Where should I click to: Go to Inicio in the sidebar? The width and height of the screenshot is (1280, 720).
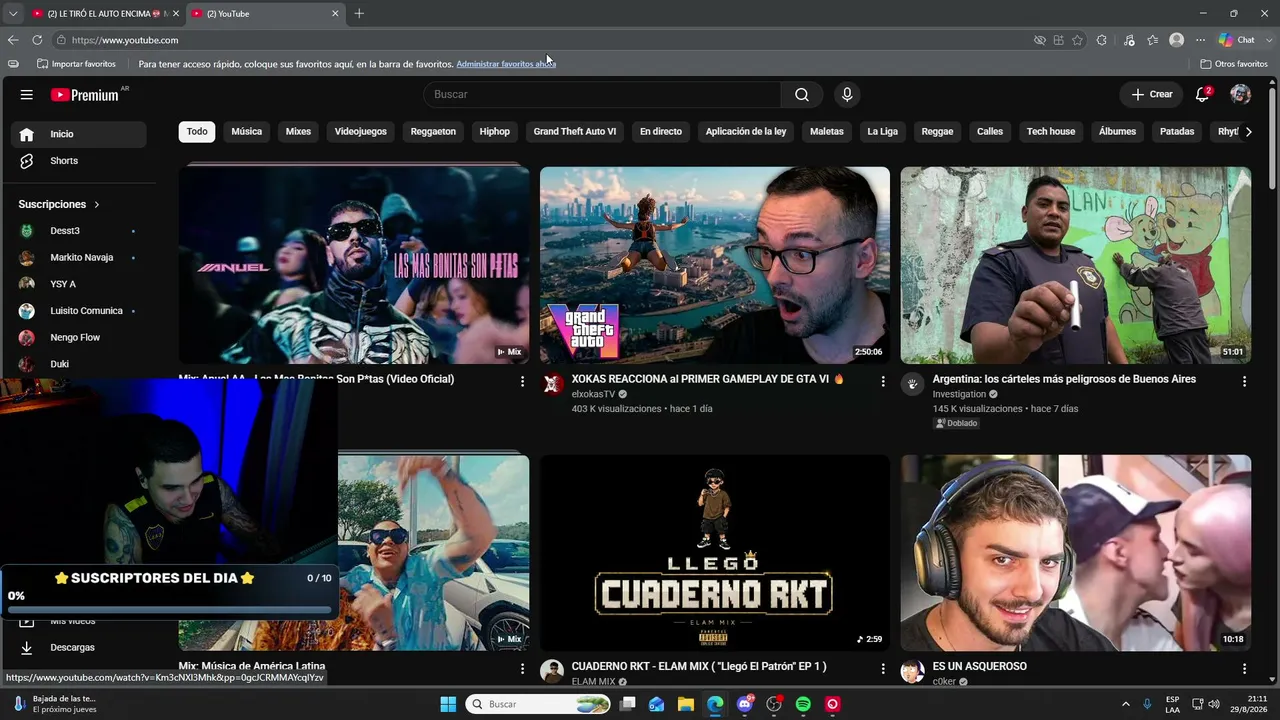[78, 134]
